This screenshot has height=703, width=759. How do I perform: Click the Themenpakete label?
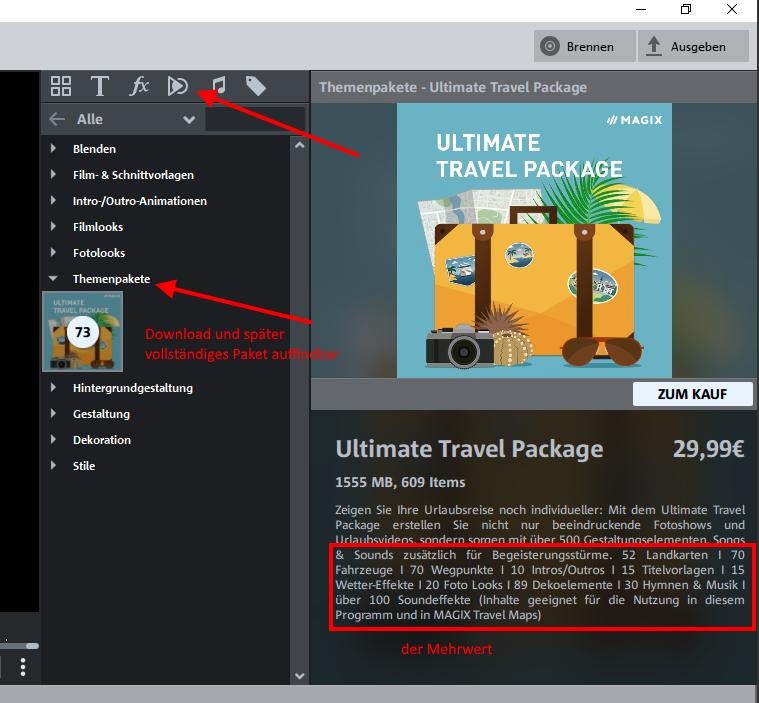point(111,279)
